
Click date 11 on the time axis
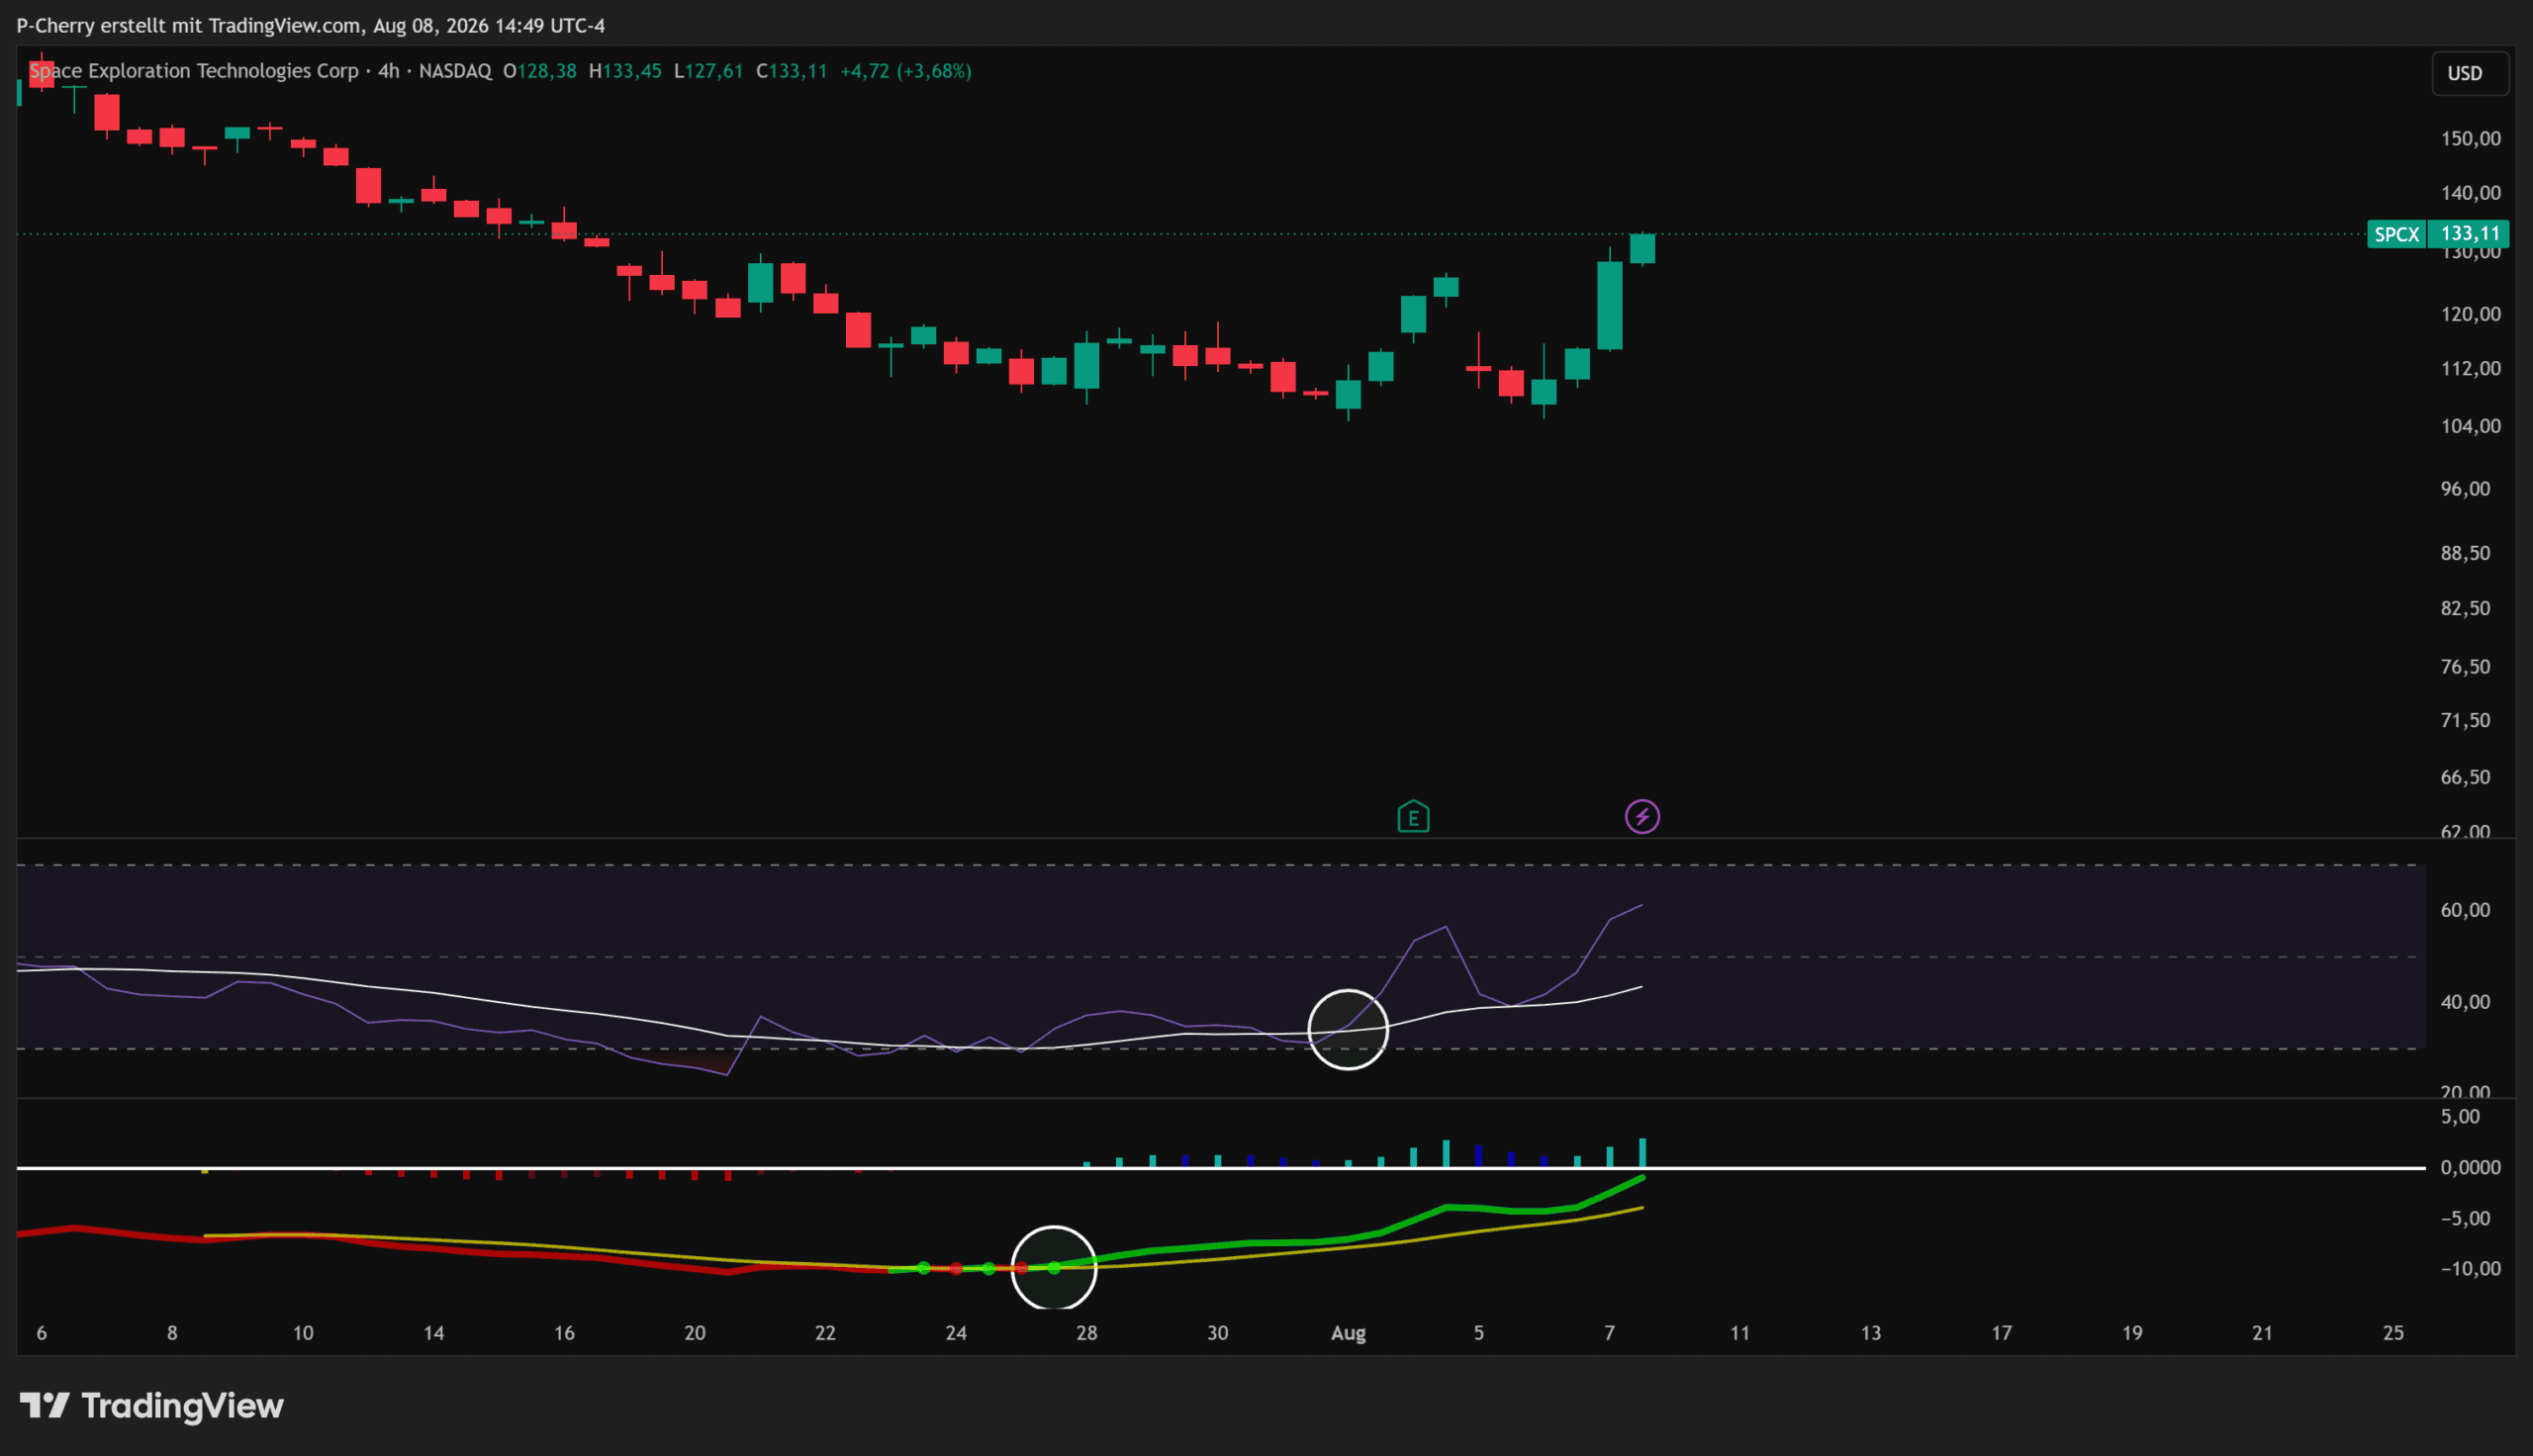tap(1740, 1333)
